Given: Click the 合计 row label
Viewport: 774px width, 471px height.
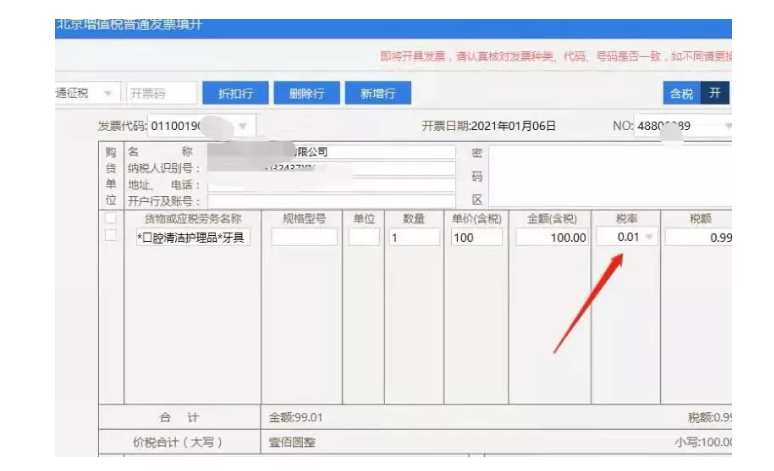Looking at the screenshot, I should (179, 418).
